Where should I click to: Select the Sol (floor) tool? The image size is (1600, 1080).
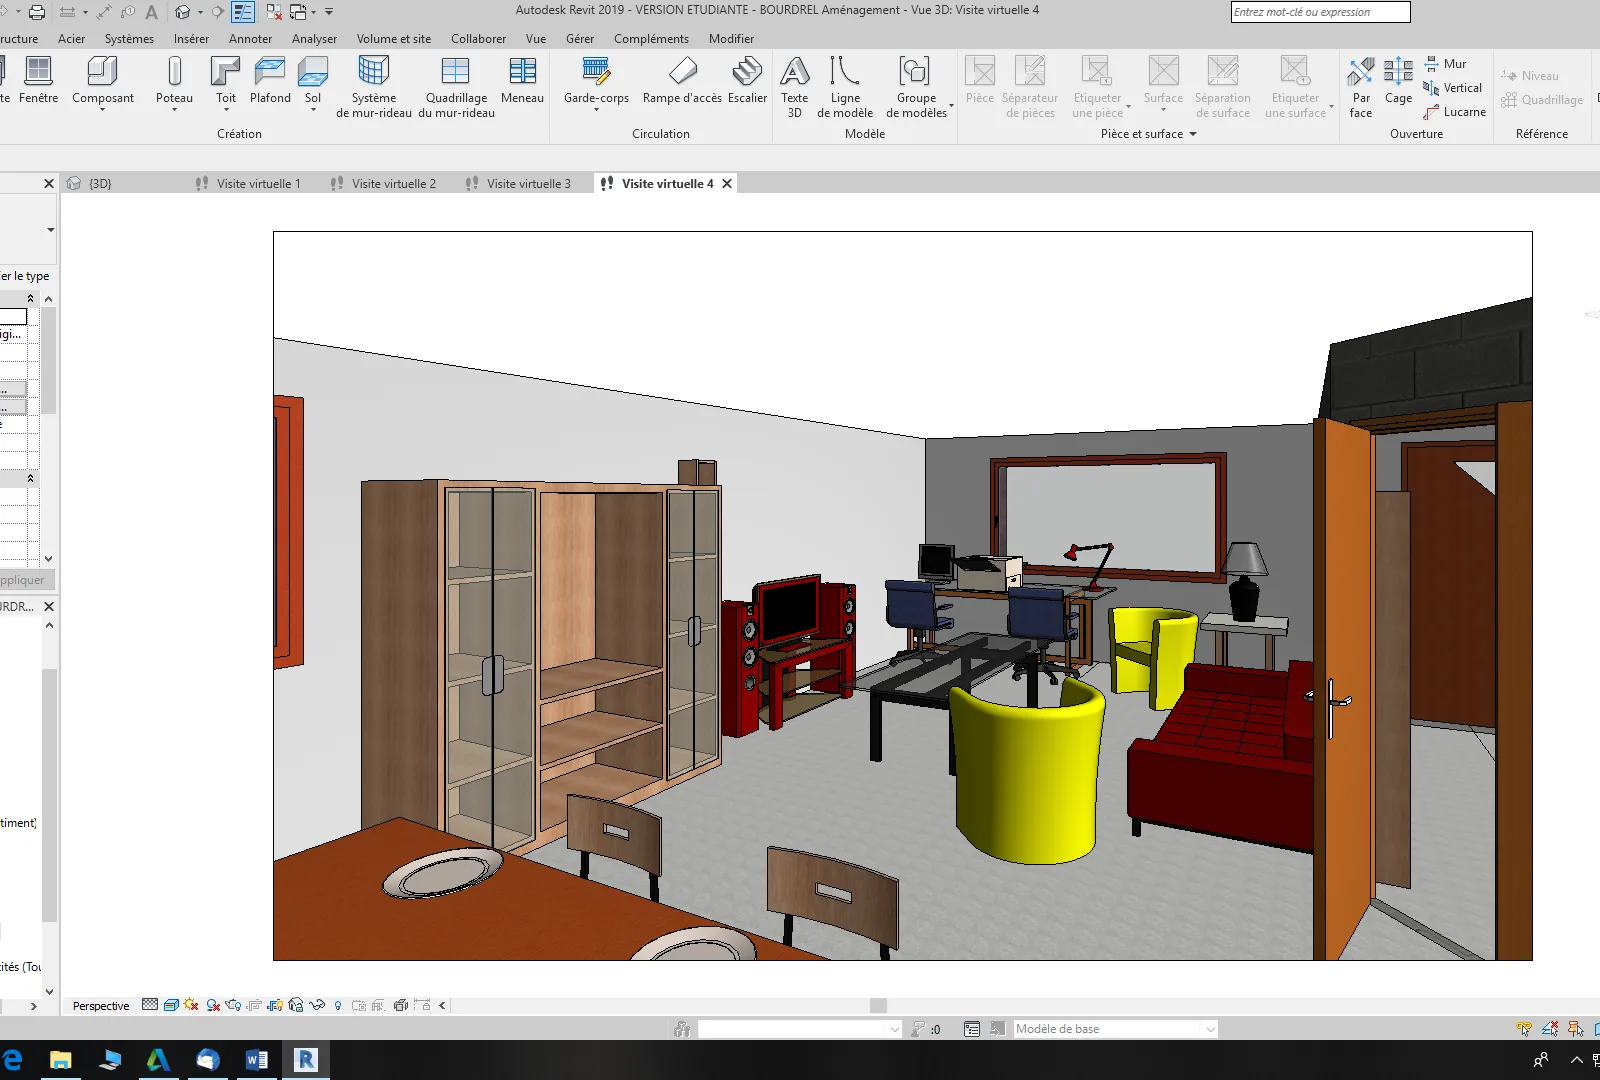(x=313, y=78)
